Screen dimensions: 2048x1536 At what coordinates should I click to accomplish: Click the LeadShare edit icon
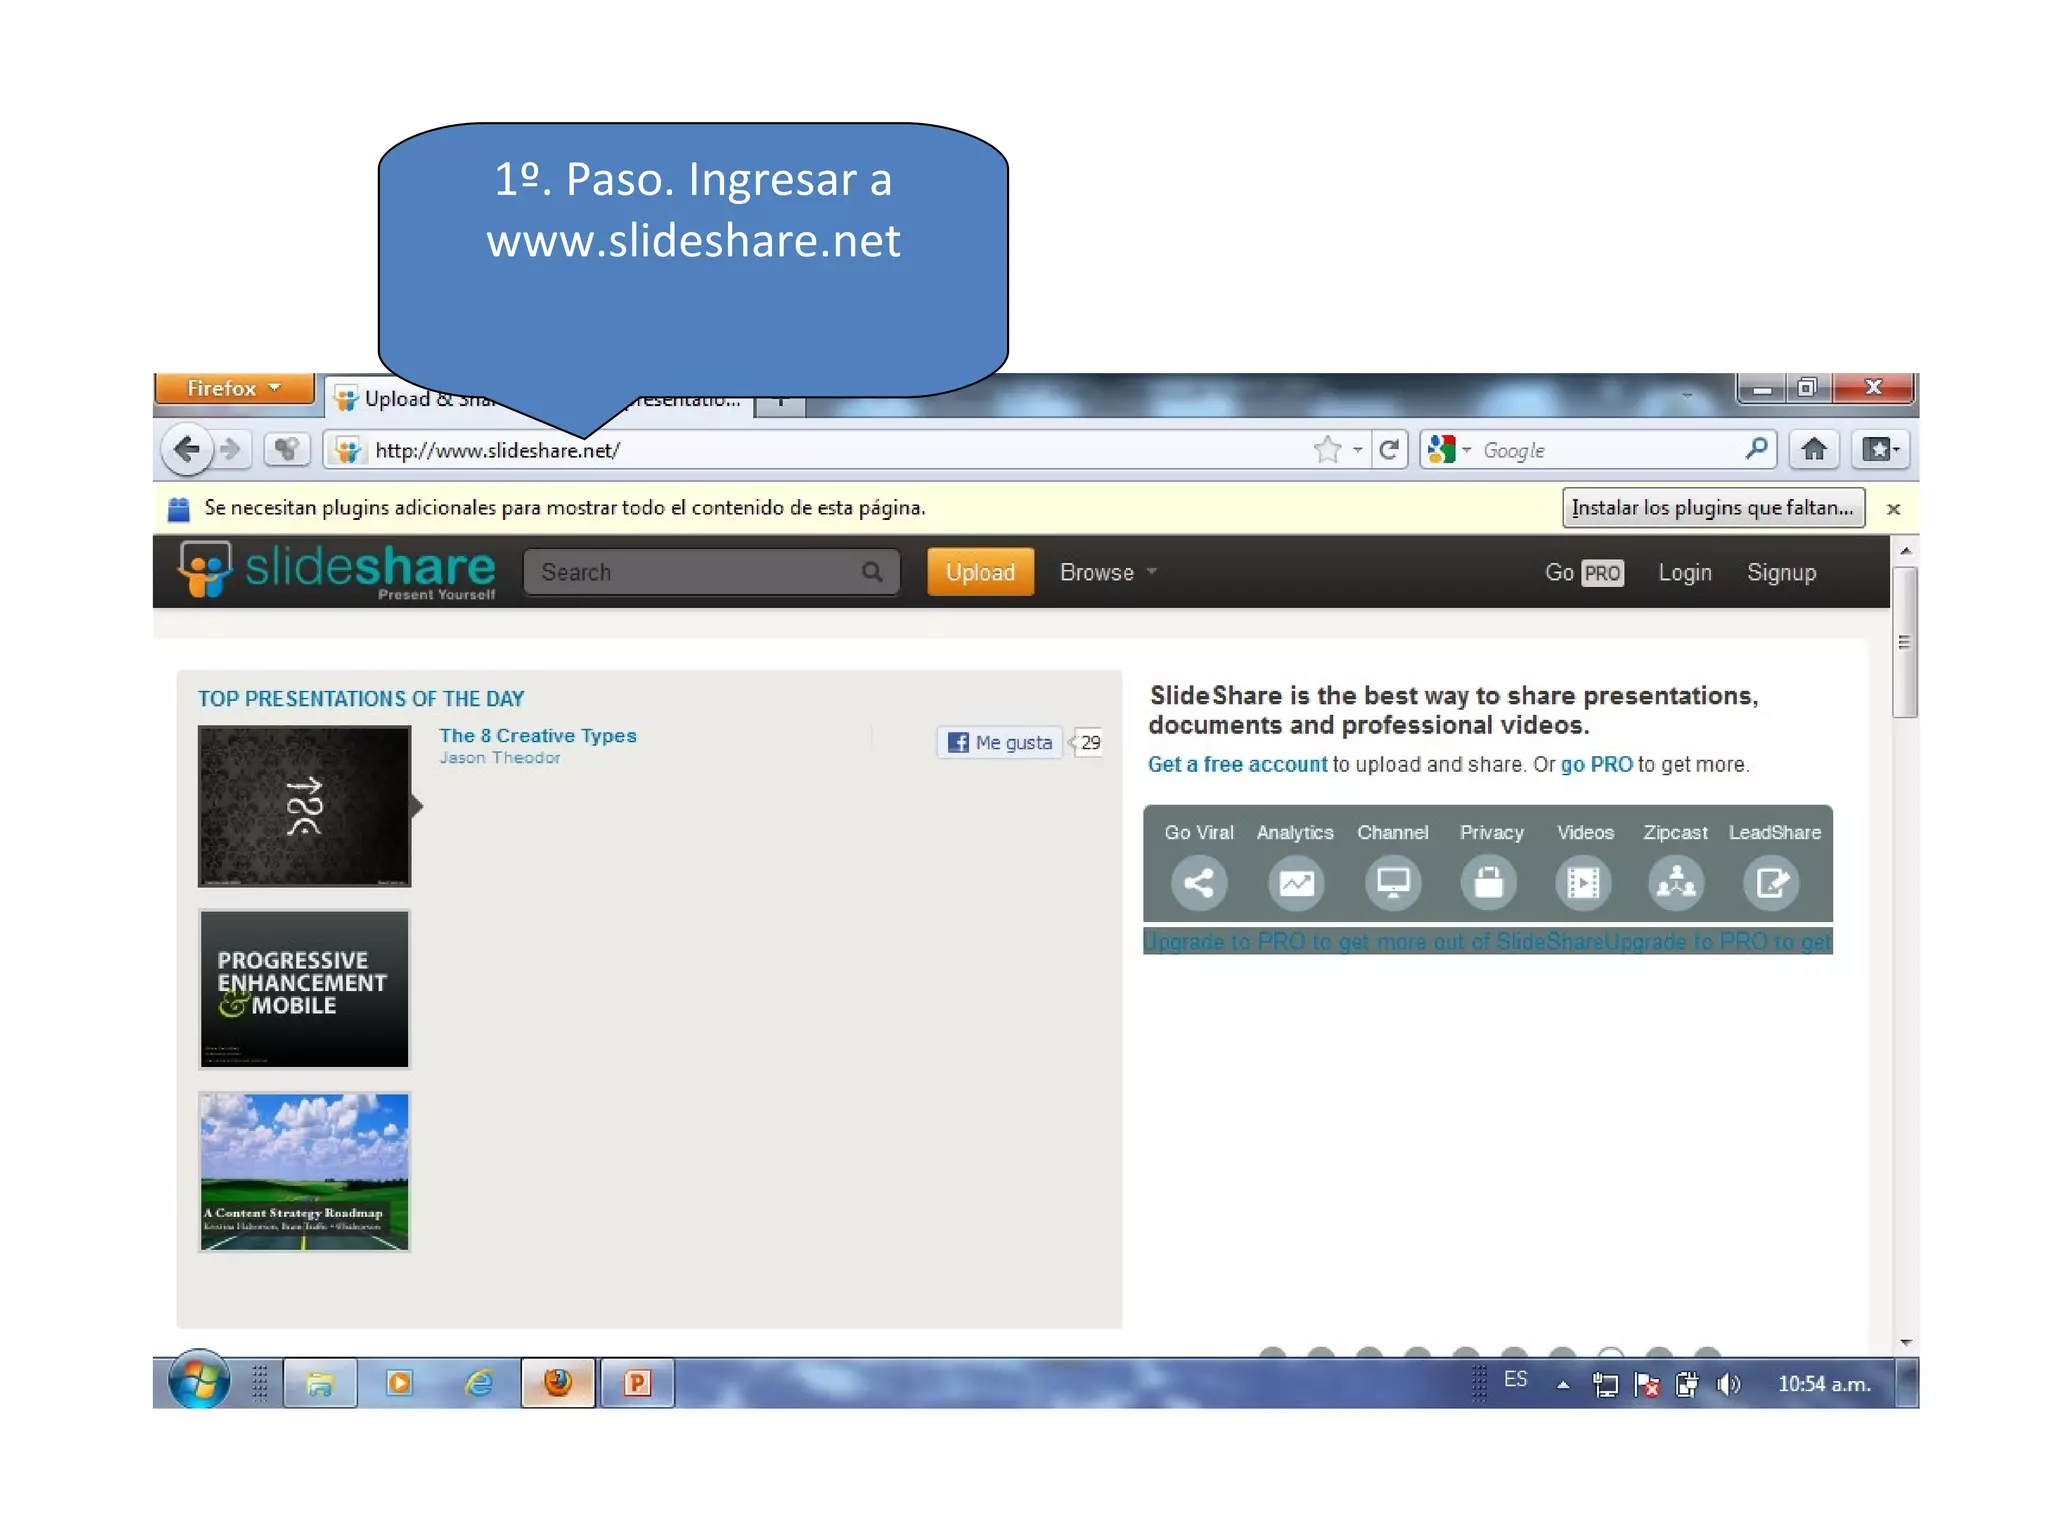(1771, 883)
